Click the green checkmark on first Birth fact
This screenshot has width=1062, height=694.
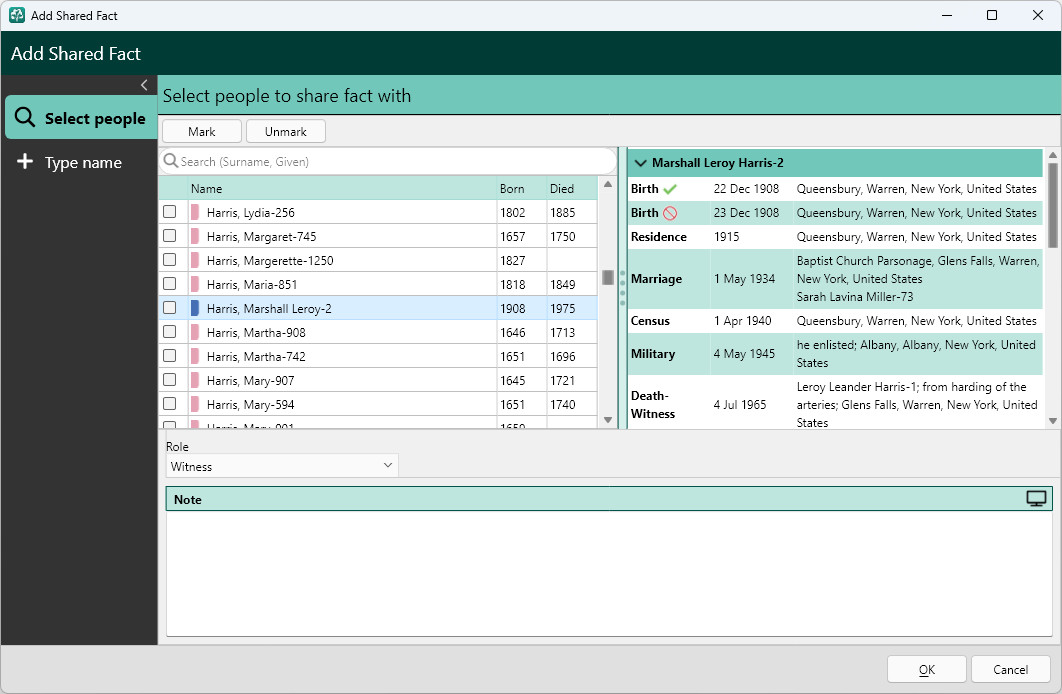tap(670, 189)
